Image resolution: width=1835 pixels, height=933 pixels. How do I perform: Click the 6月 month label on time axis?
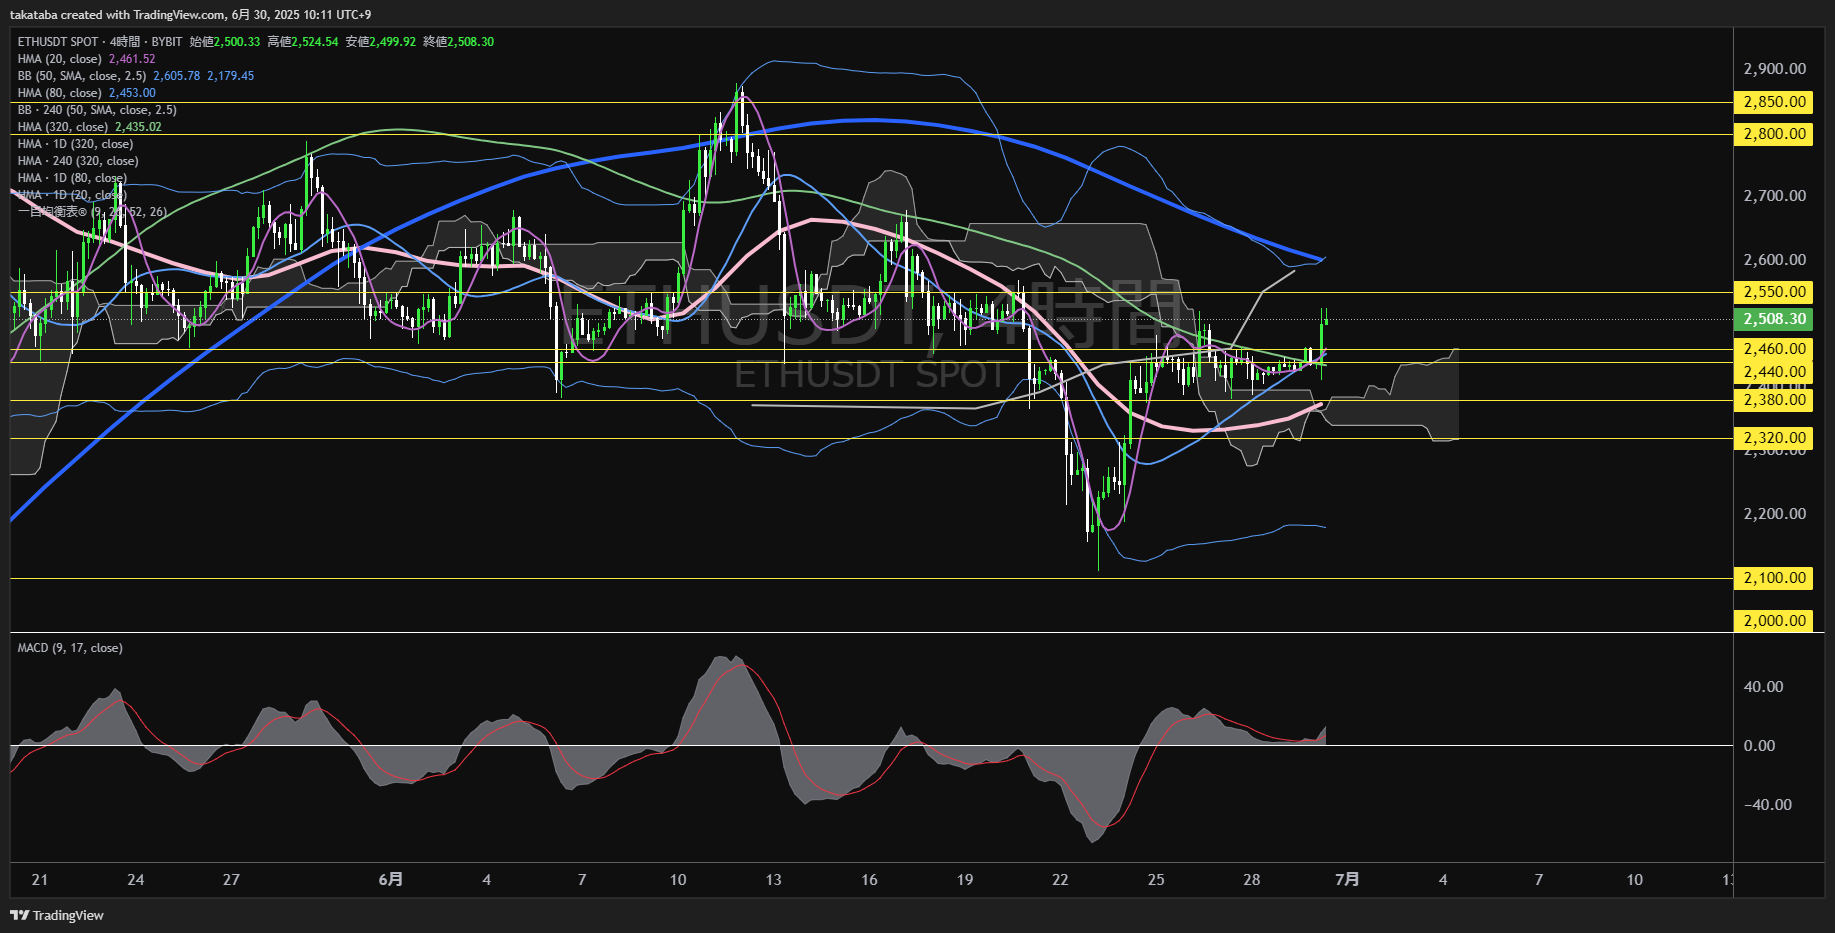click(x=391, y=879)
